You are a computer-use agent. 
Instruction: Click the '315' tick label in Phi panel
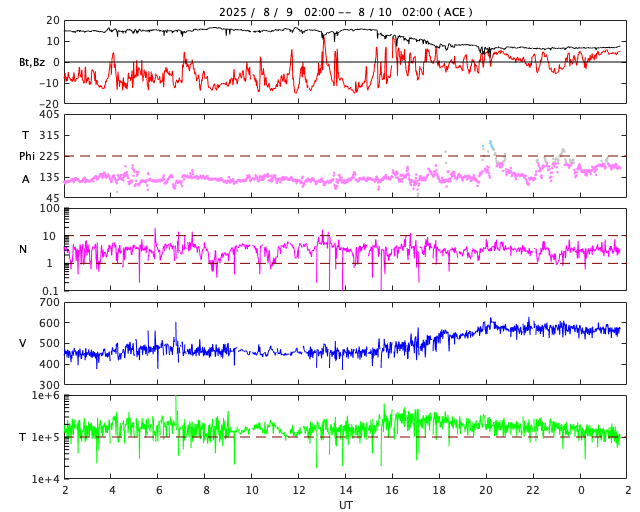tap(49, 135)
